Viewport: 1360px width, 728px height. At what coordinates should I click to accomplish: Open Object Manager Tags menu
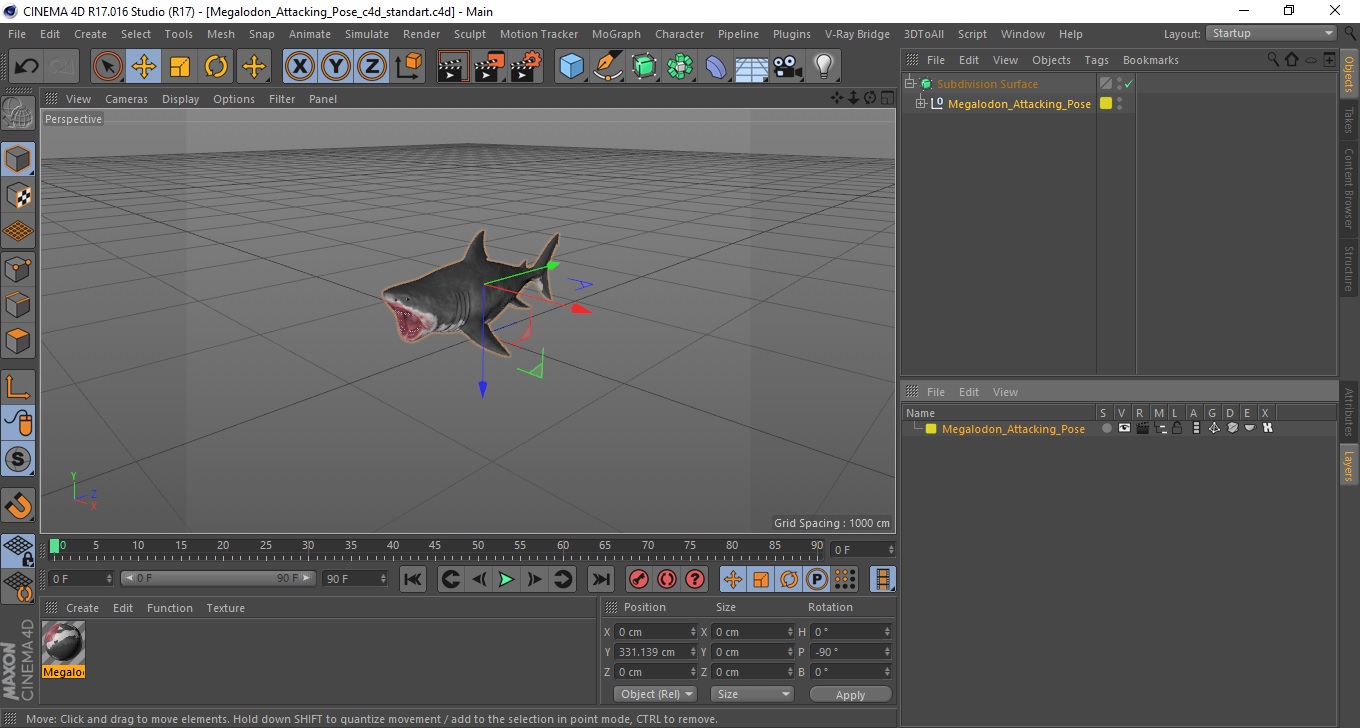tap(1096, 60)
